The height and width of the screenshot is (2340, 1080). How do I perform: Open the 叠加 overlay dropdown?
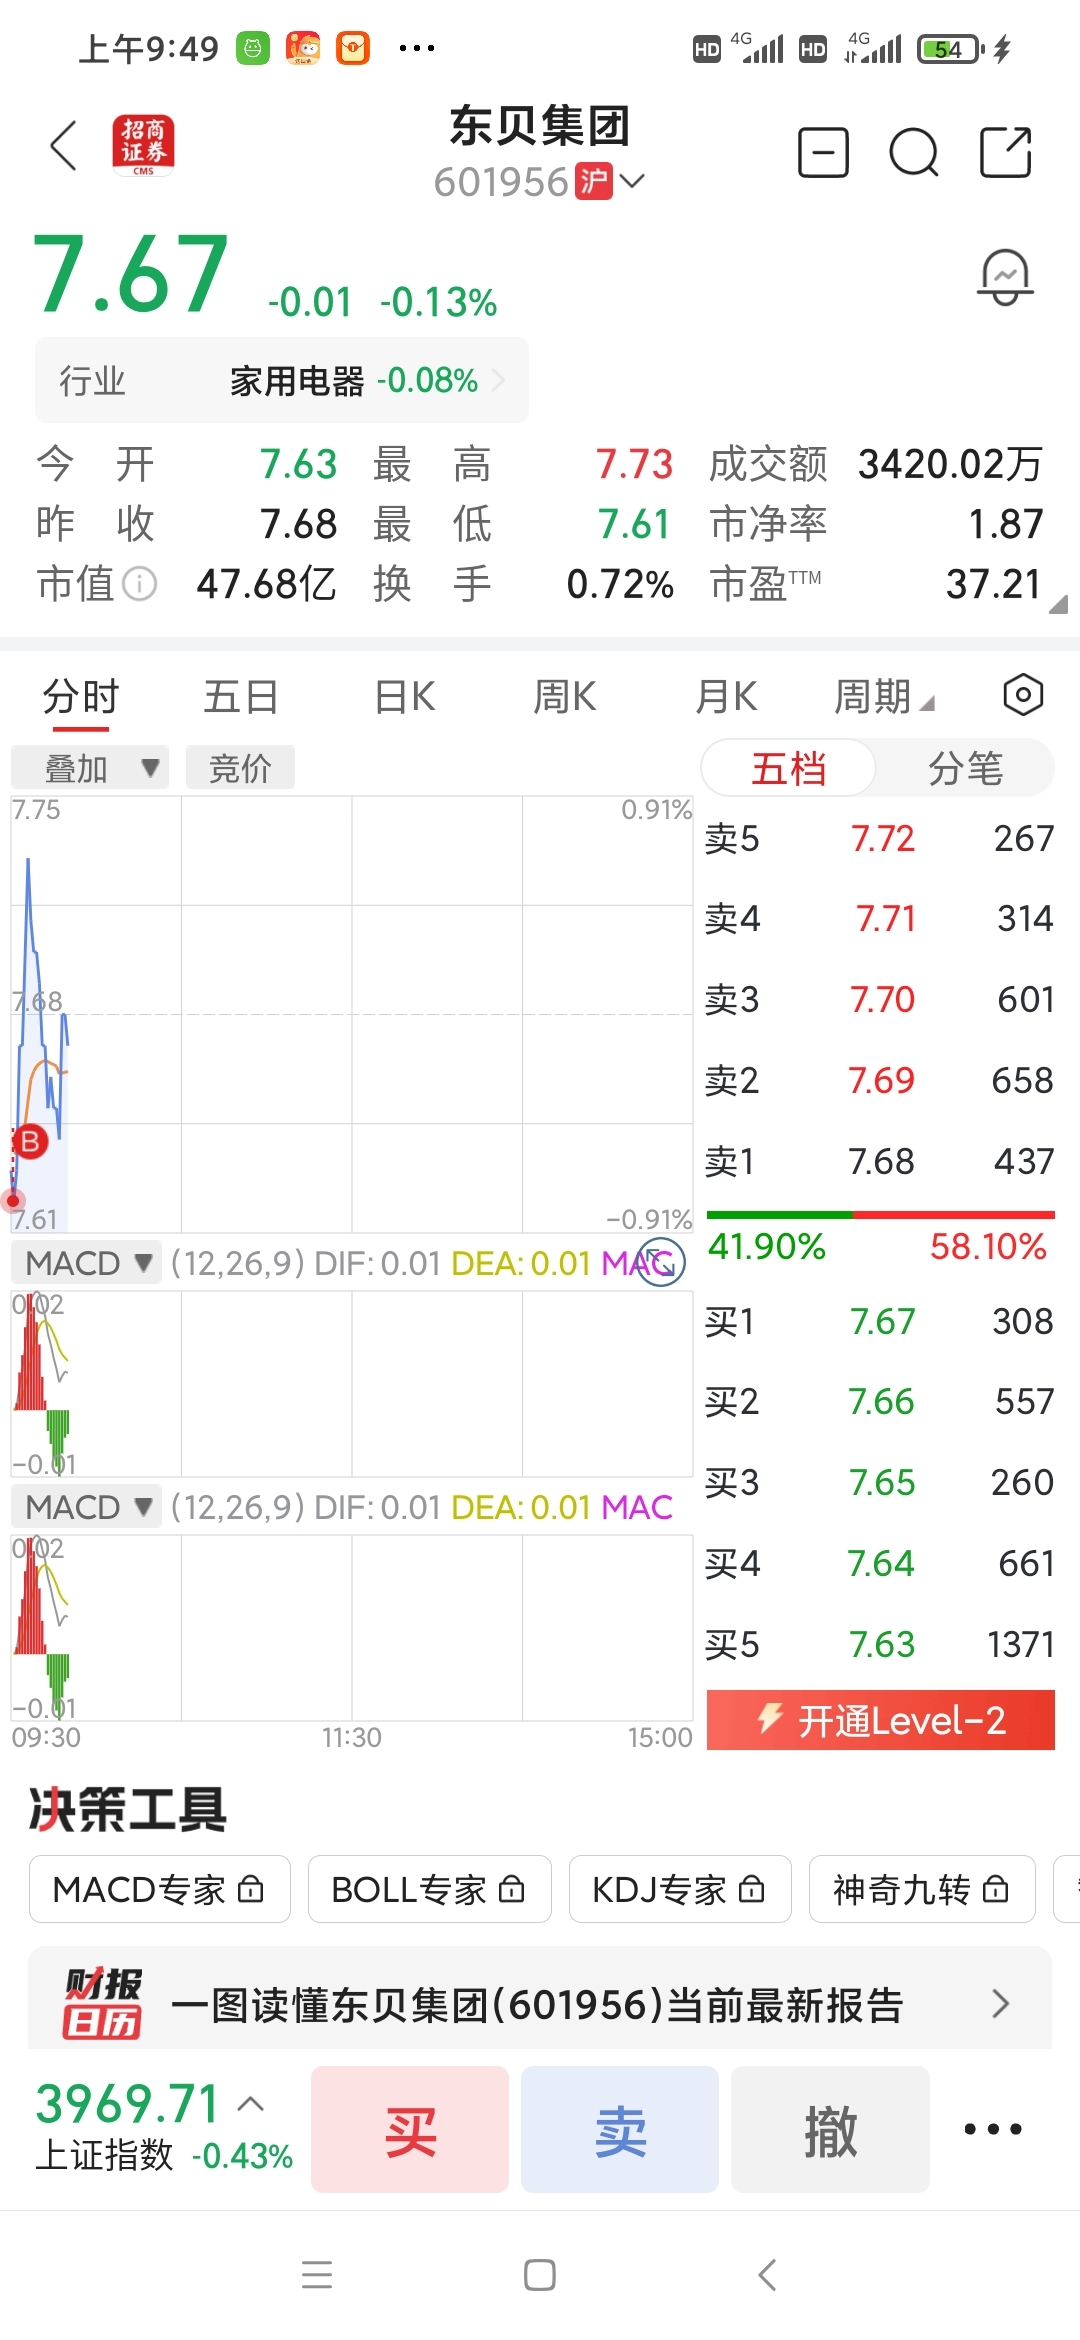pos(89,767)
